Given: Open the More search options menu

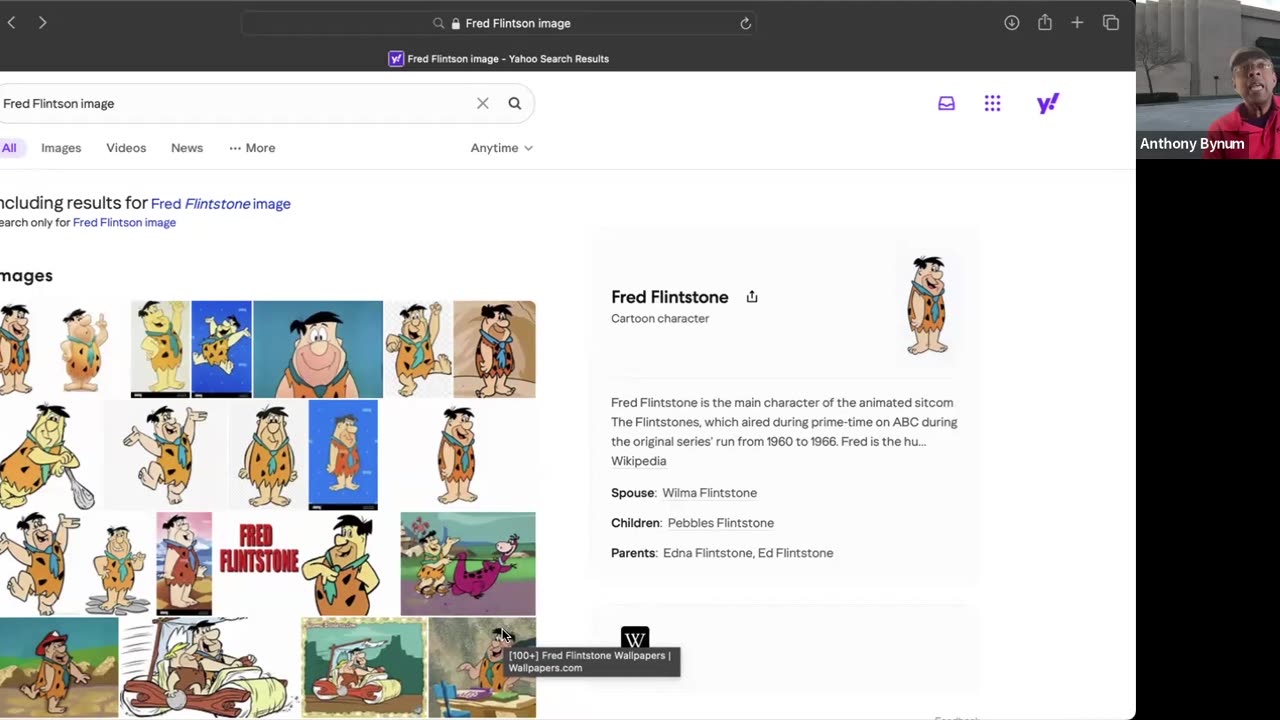Looking at the screenshot, I should (252, 148).
